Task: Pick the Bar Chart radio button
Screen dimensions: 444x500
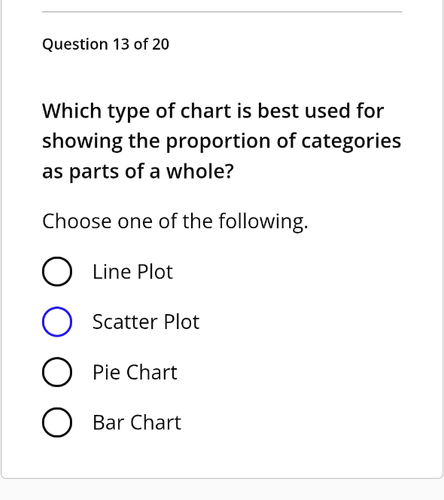Action: pos(57,422)
